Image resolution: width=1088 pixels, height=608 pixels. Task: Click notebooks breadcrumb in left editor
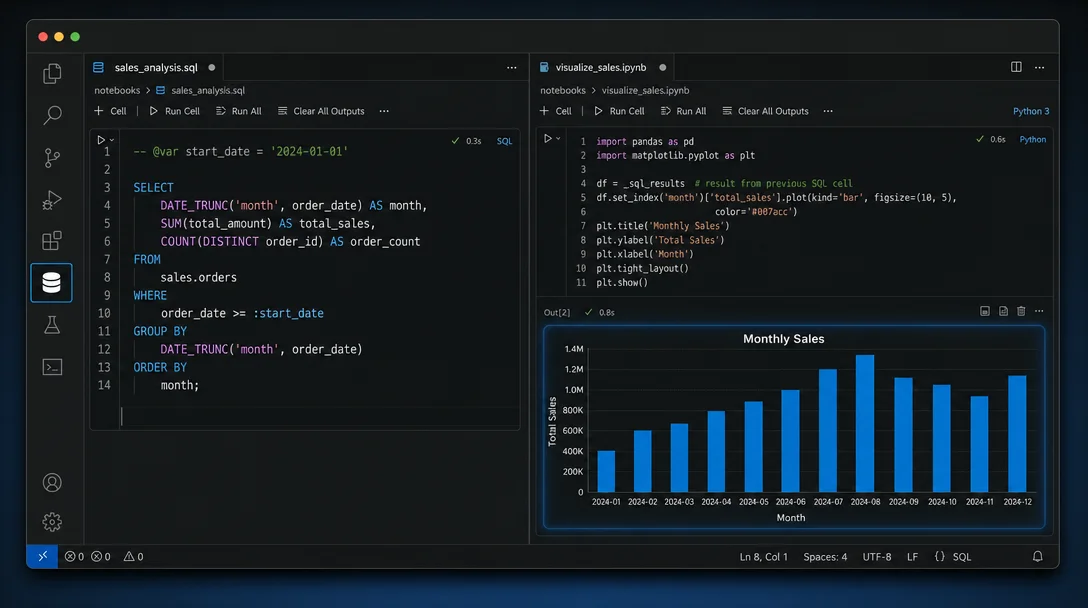tap(117, 90)
